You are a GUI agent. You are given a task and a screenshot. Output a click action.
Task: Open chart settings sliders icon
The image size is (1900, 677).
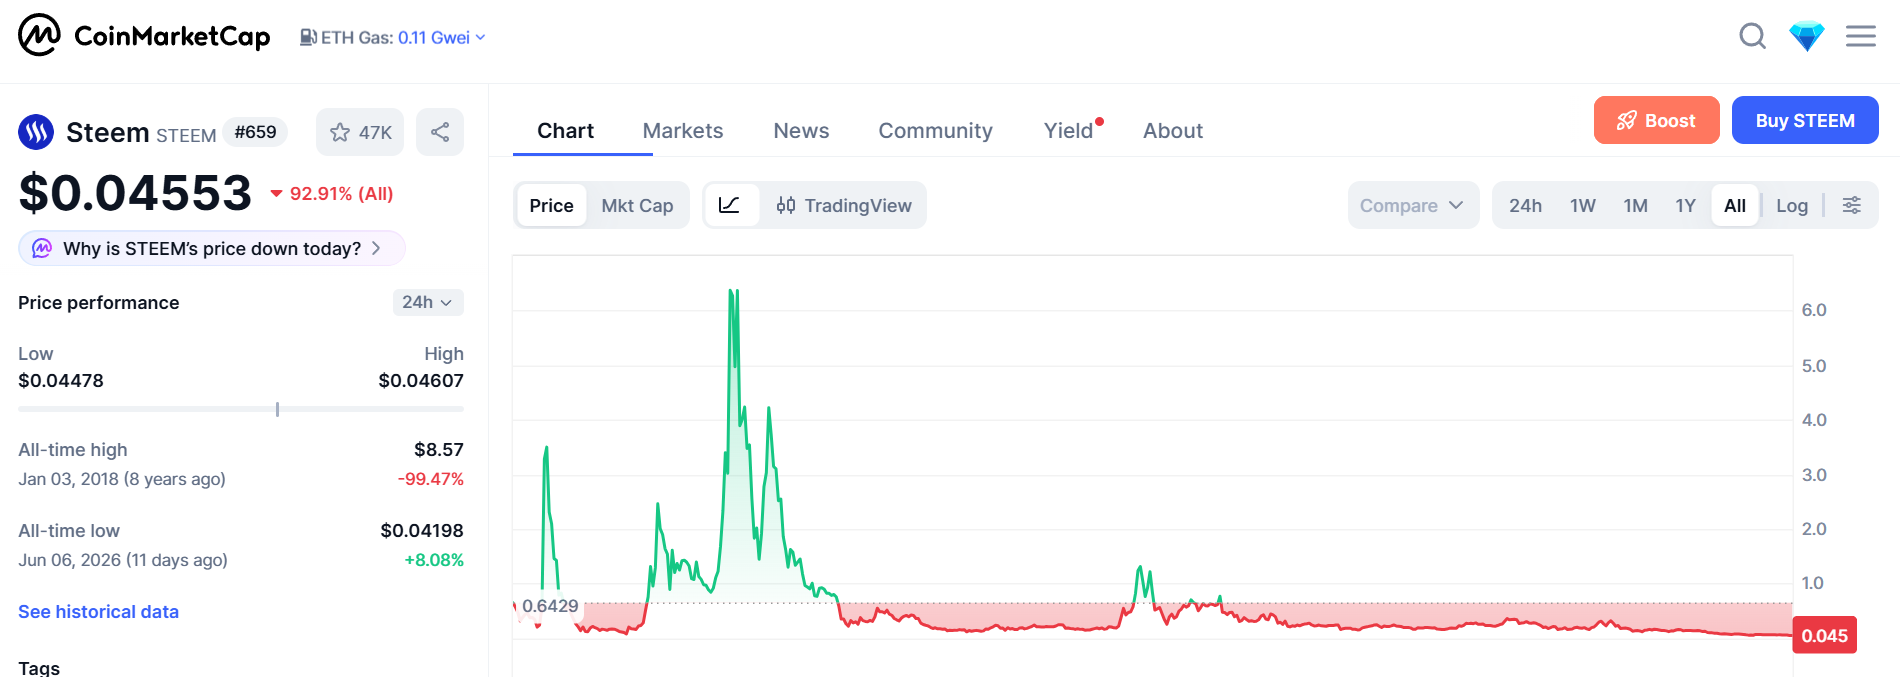[x=1851, y=205]
